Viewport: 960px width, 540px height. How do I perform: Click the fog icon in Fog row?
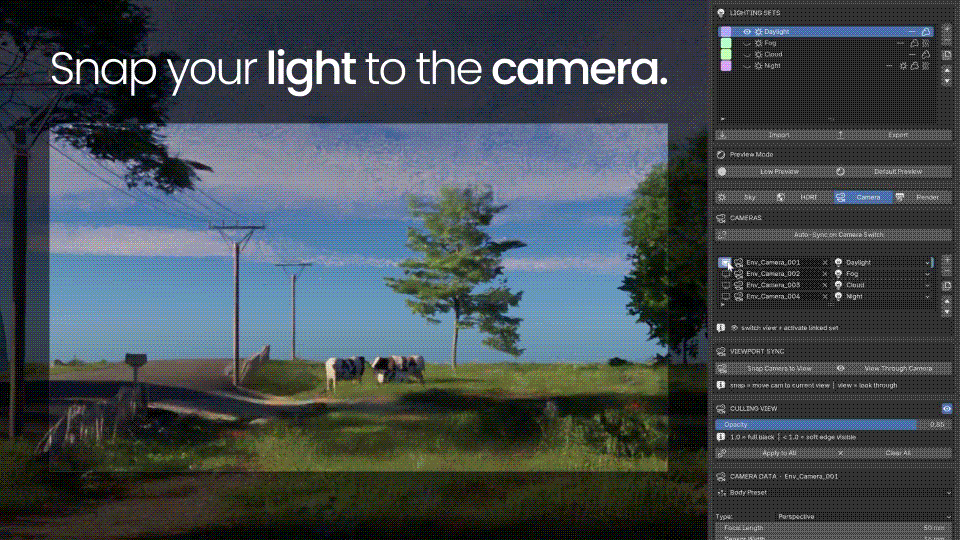pos(926,43)
